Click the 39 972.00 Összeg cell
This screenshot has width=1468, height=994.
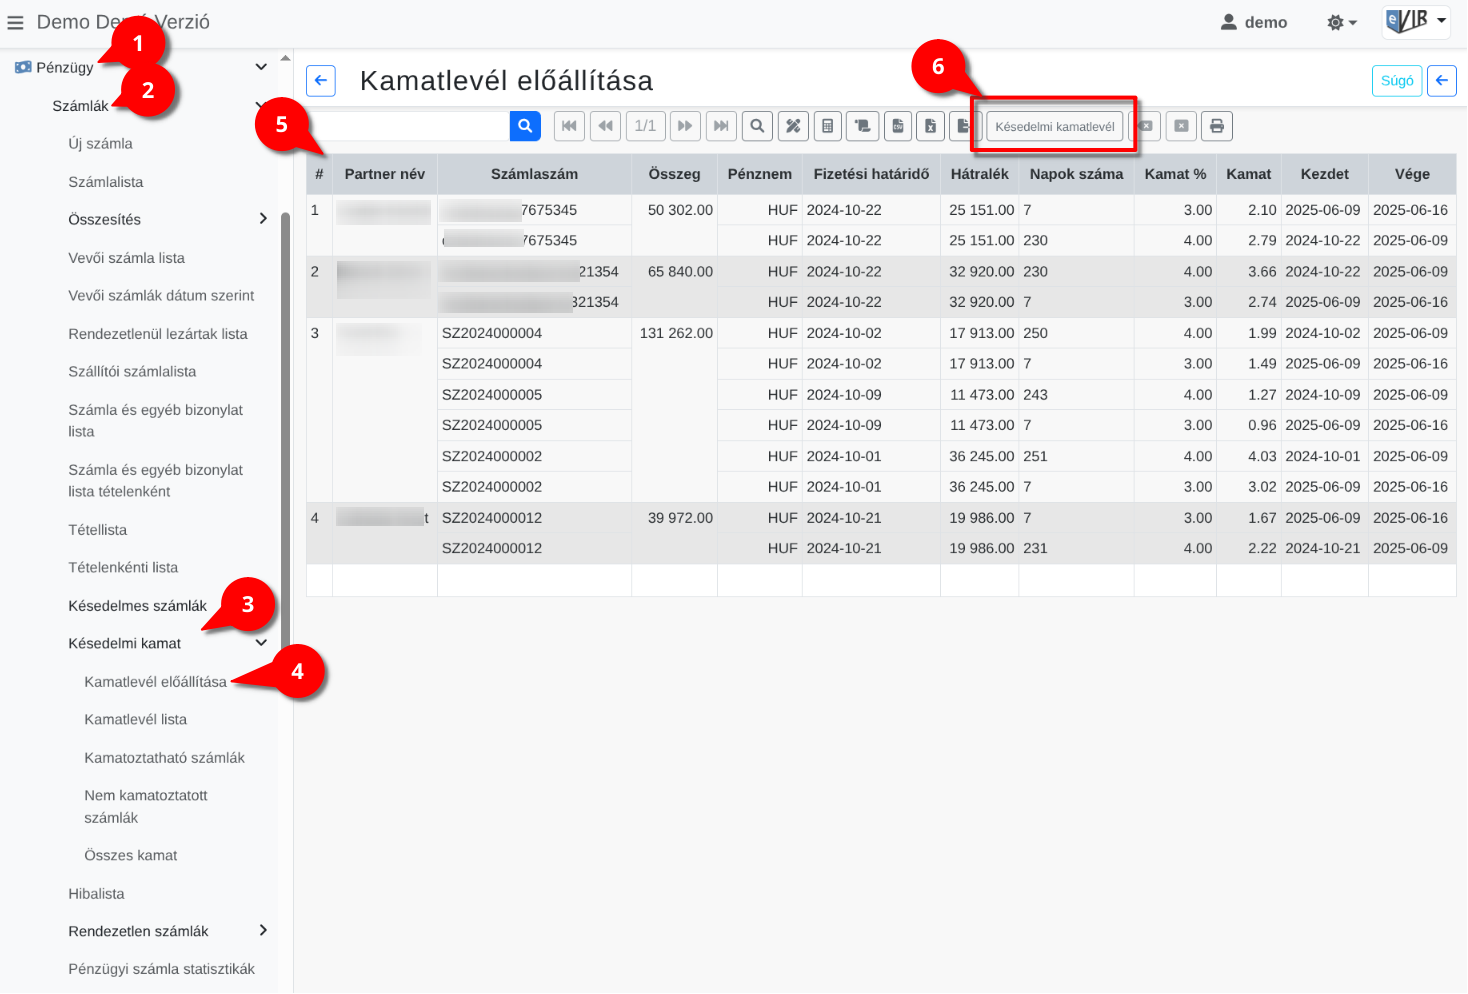click(675, 533)
